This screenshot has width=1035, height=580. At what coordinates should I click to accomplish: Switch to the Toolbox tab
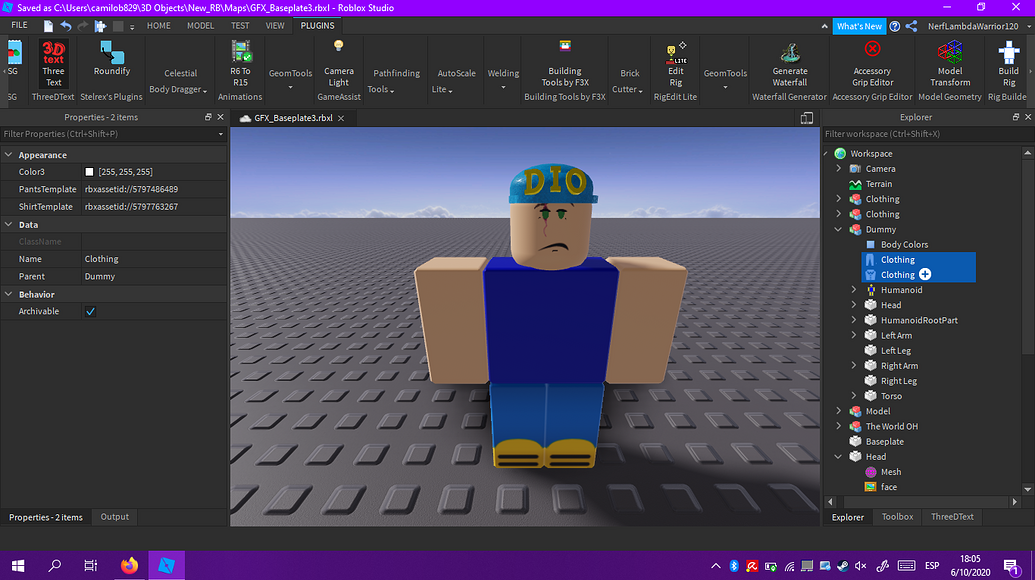coord(897,517)
